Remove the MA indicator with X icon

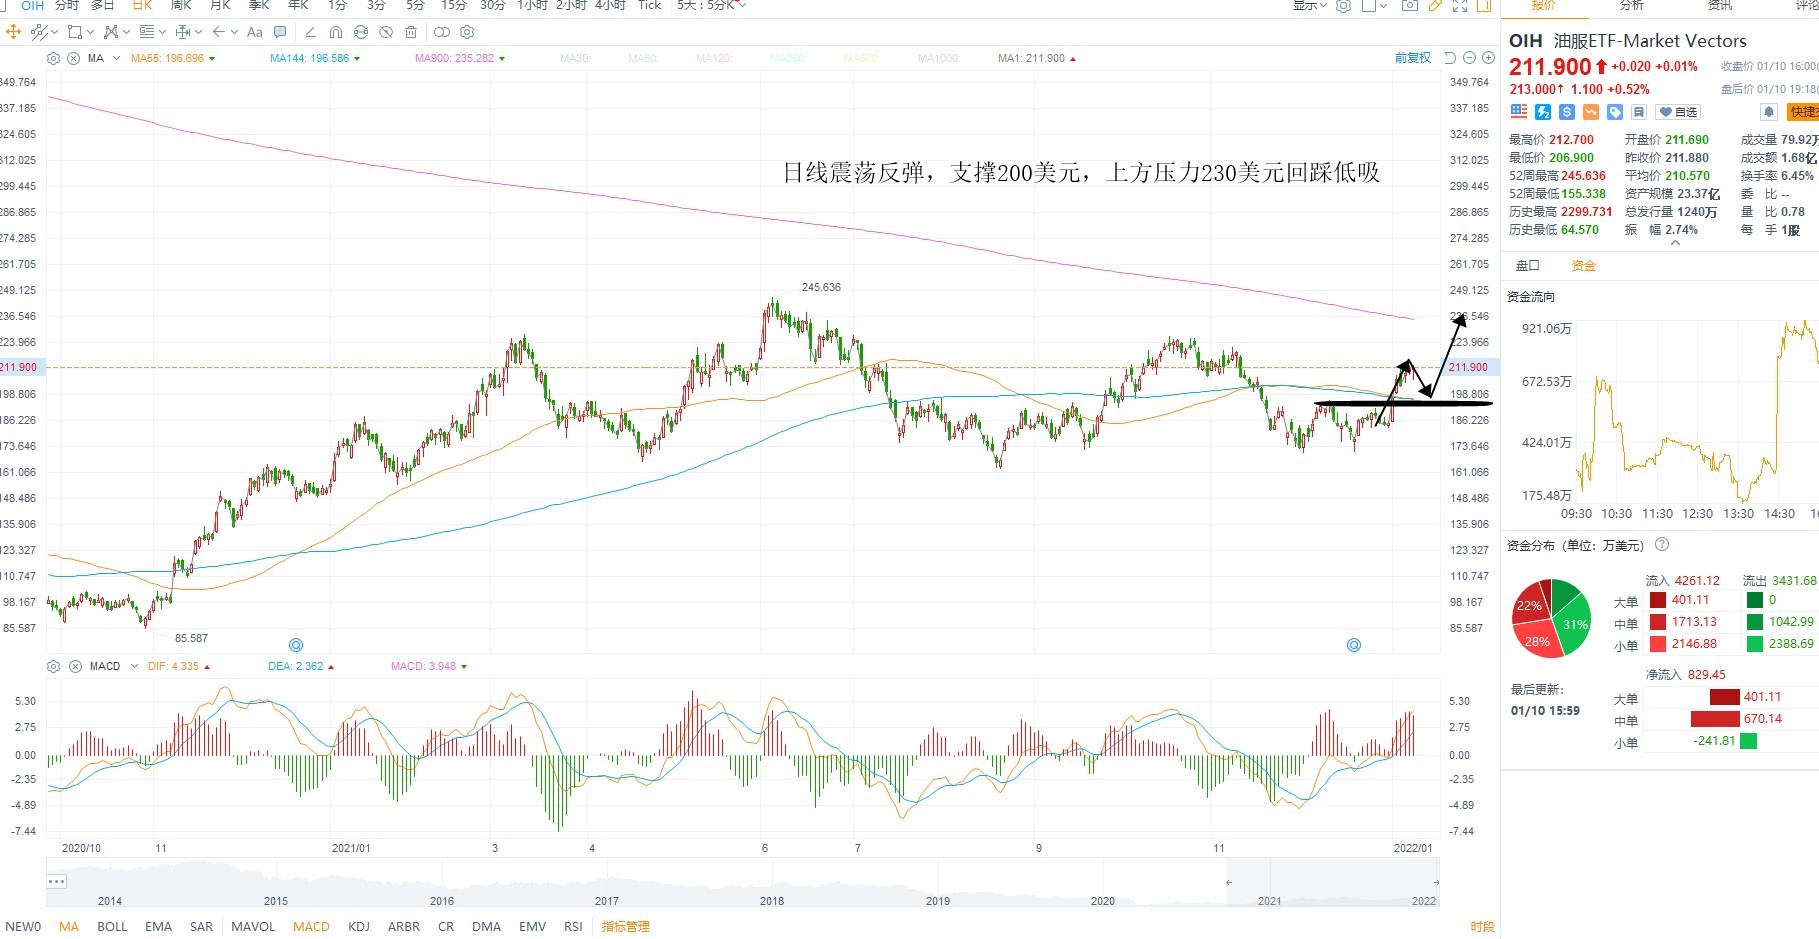[73, 58]
